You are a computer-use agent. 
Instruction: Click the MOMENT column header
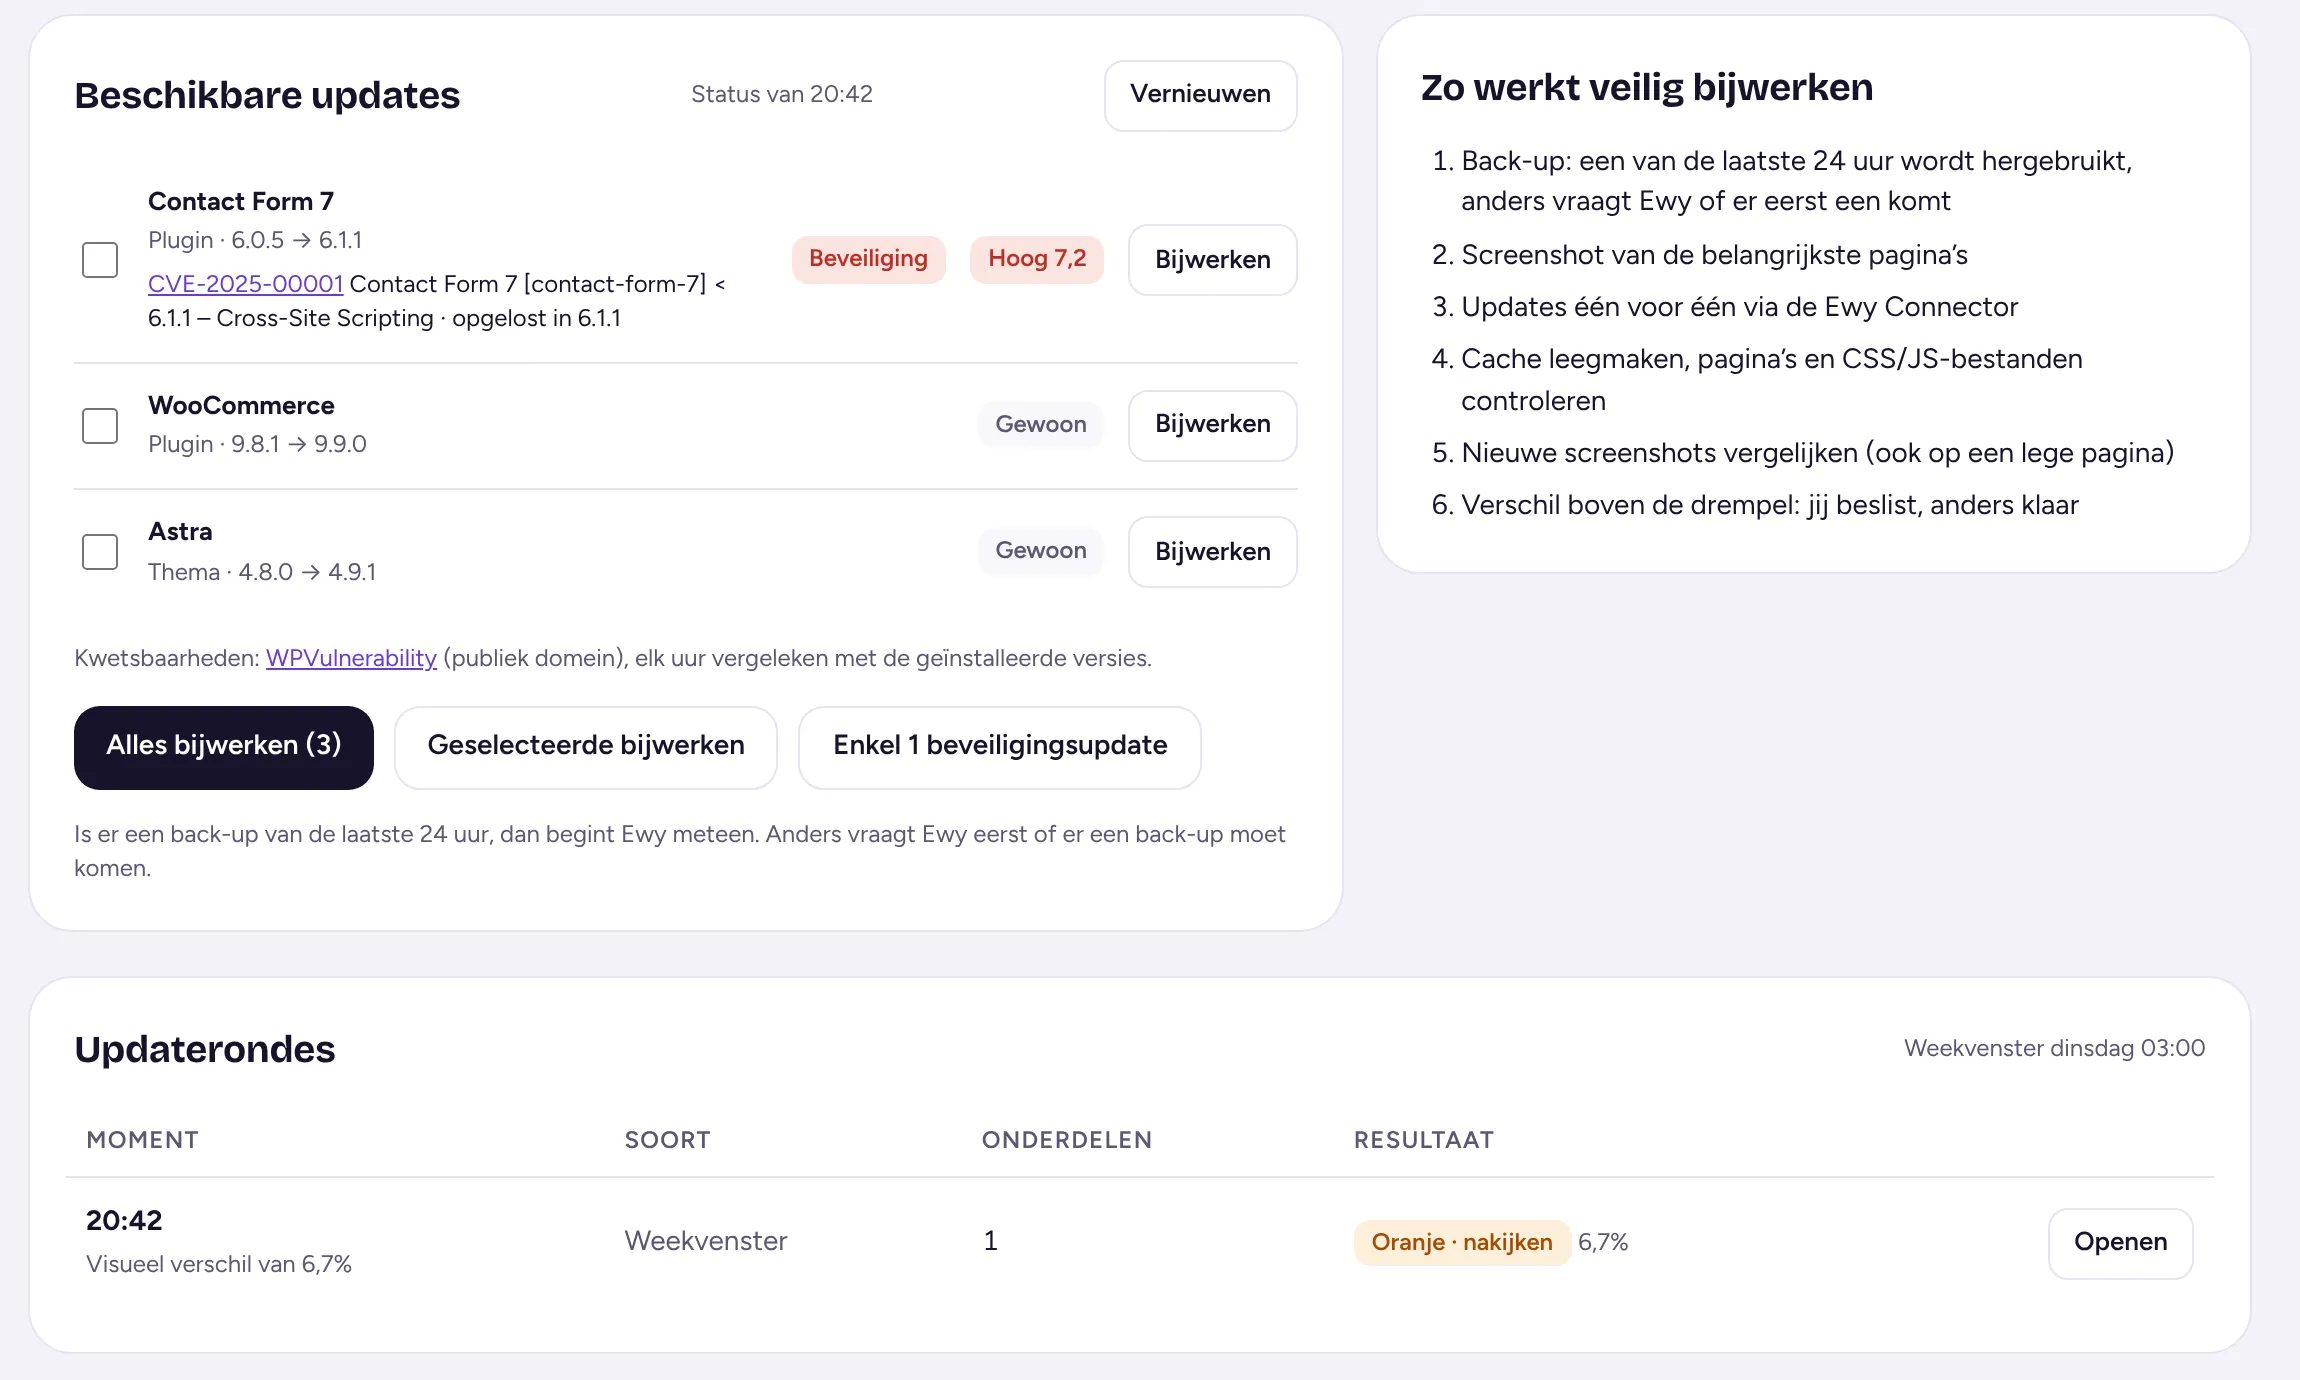[x=142, y=1140]
